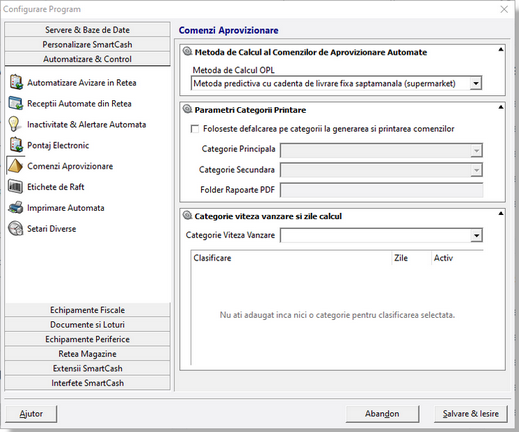Switch to Servere & Baze de Date
Image resolution: width=519 pixels, height=432 pixels.
[87, 30]
